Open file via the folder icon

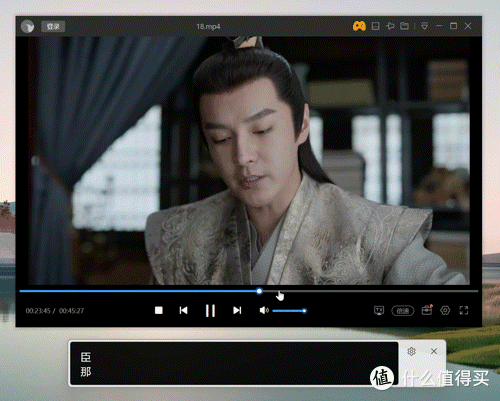[405, 26]
